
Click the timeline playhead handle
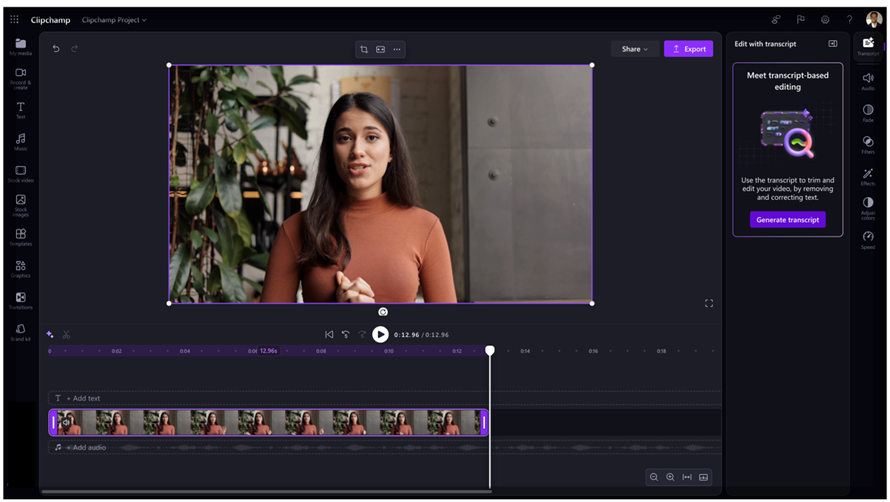pos(490,350)
